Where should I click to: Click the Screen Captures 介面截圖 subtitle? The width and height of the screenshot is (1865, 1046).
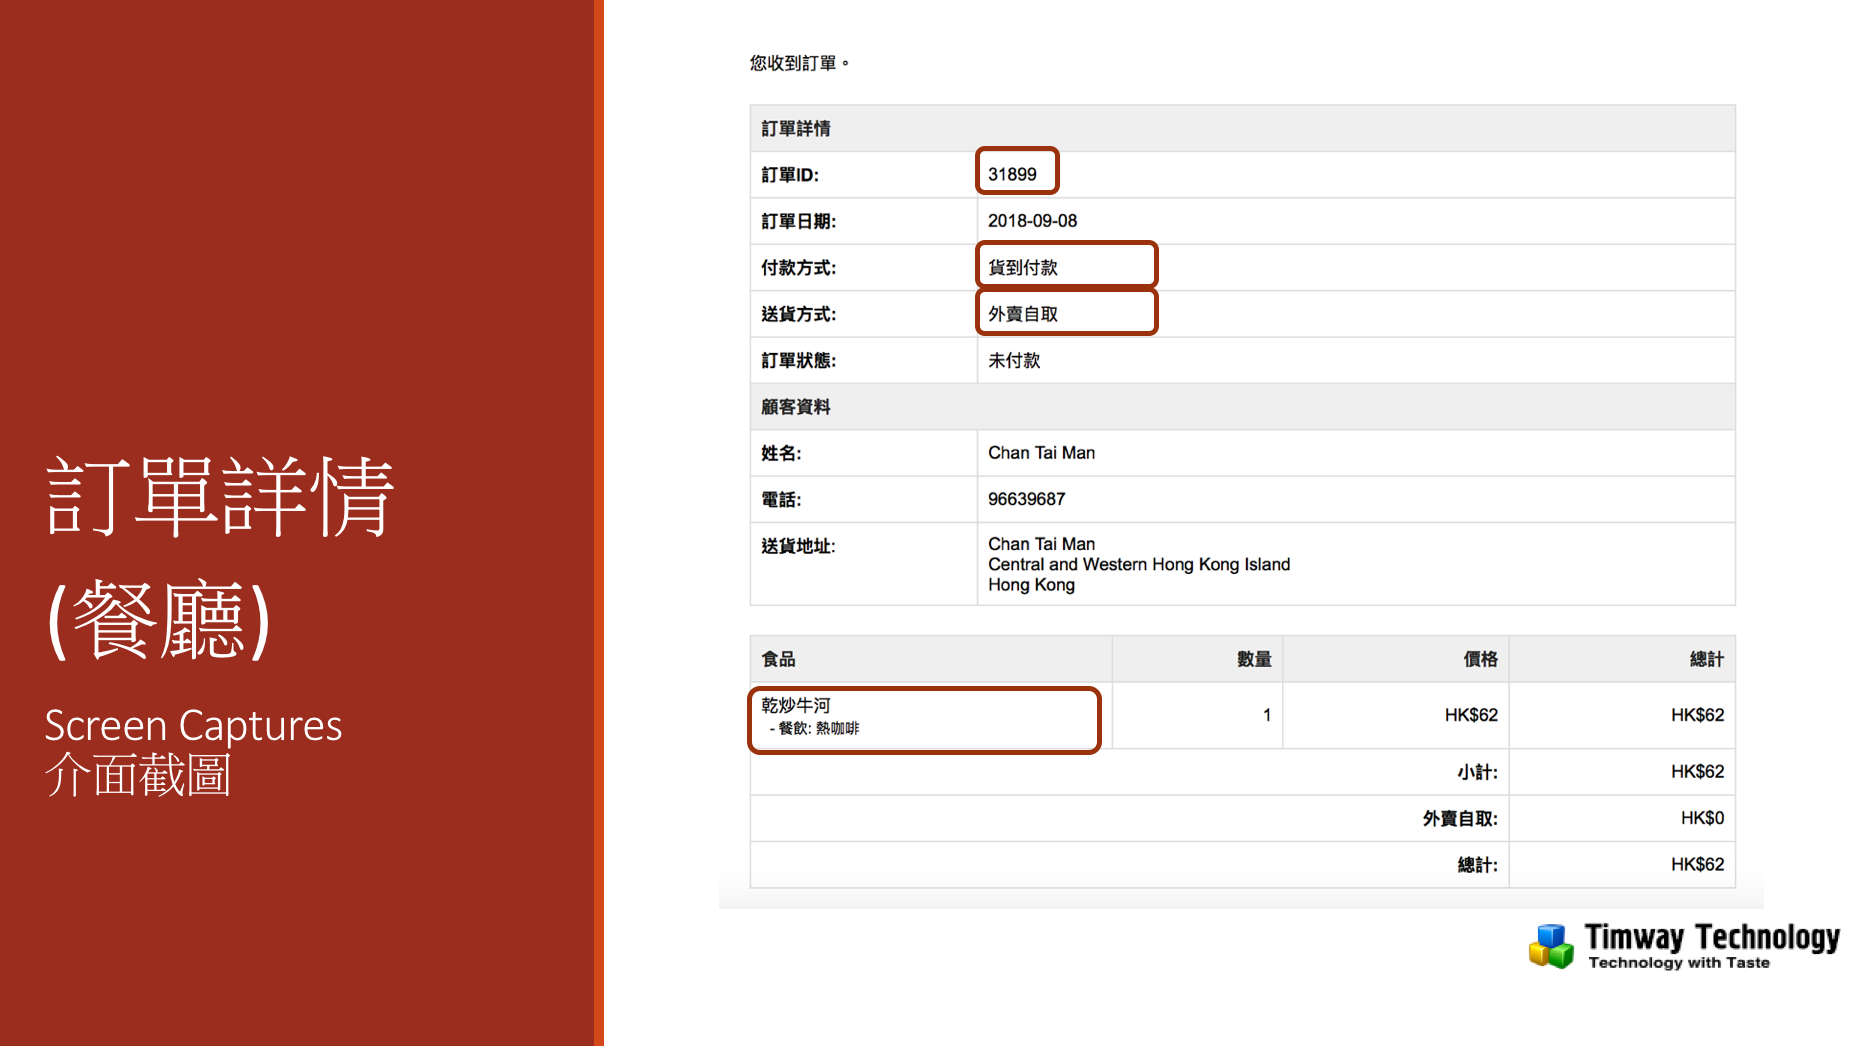point(193,750)
